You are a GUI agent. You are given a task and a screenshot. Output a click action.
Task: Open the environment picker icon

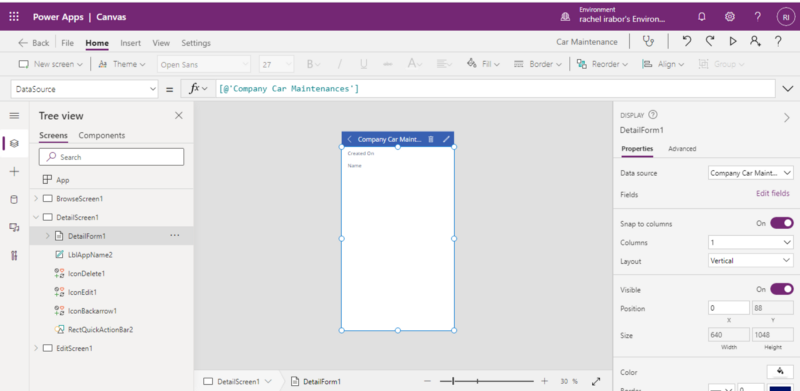point(565,17)
